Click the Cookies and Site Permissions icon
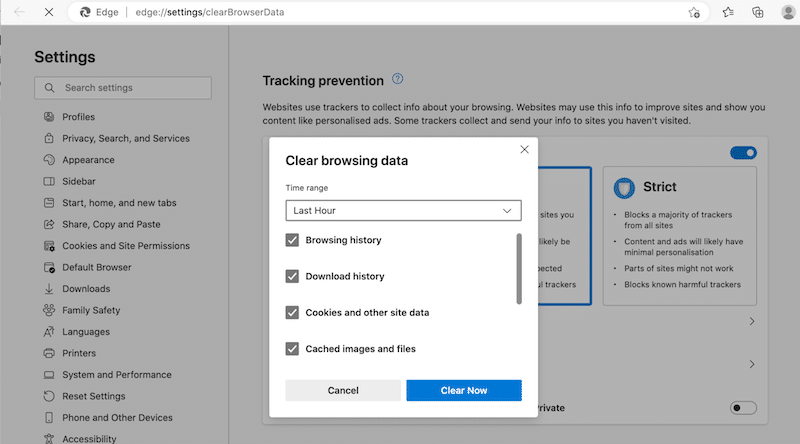 [x=49, y=246]
